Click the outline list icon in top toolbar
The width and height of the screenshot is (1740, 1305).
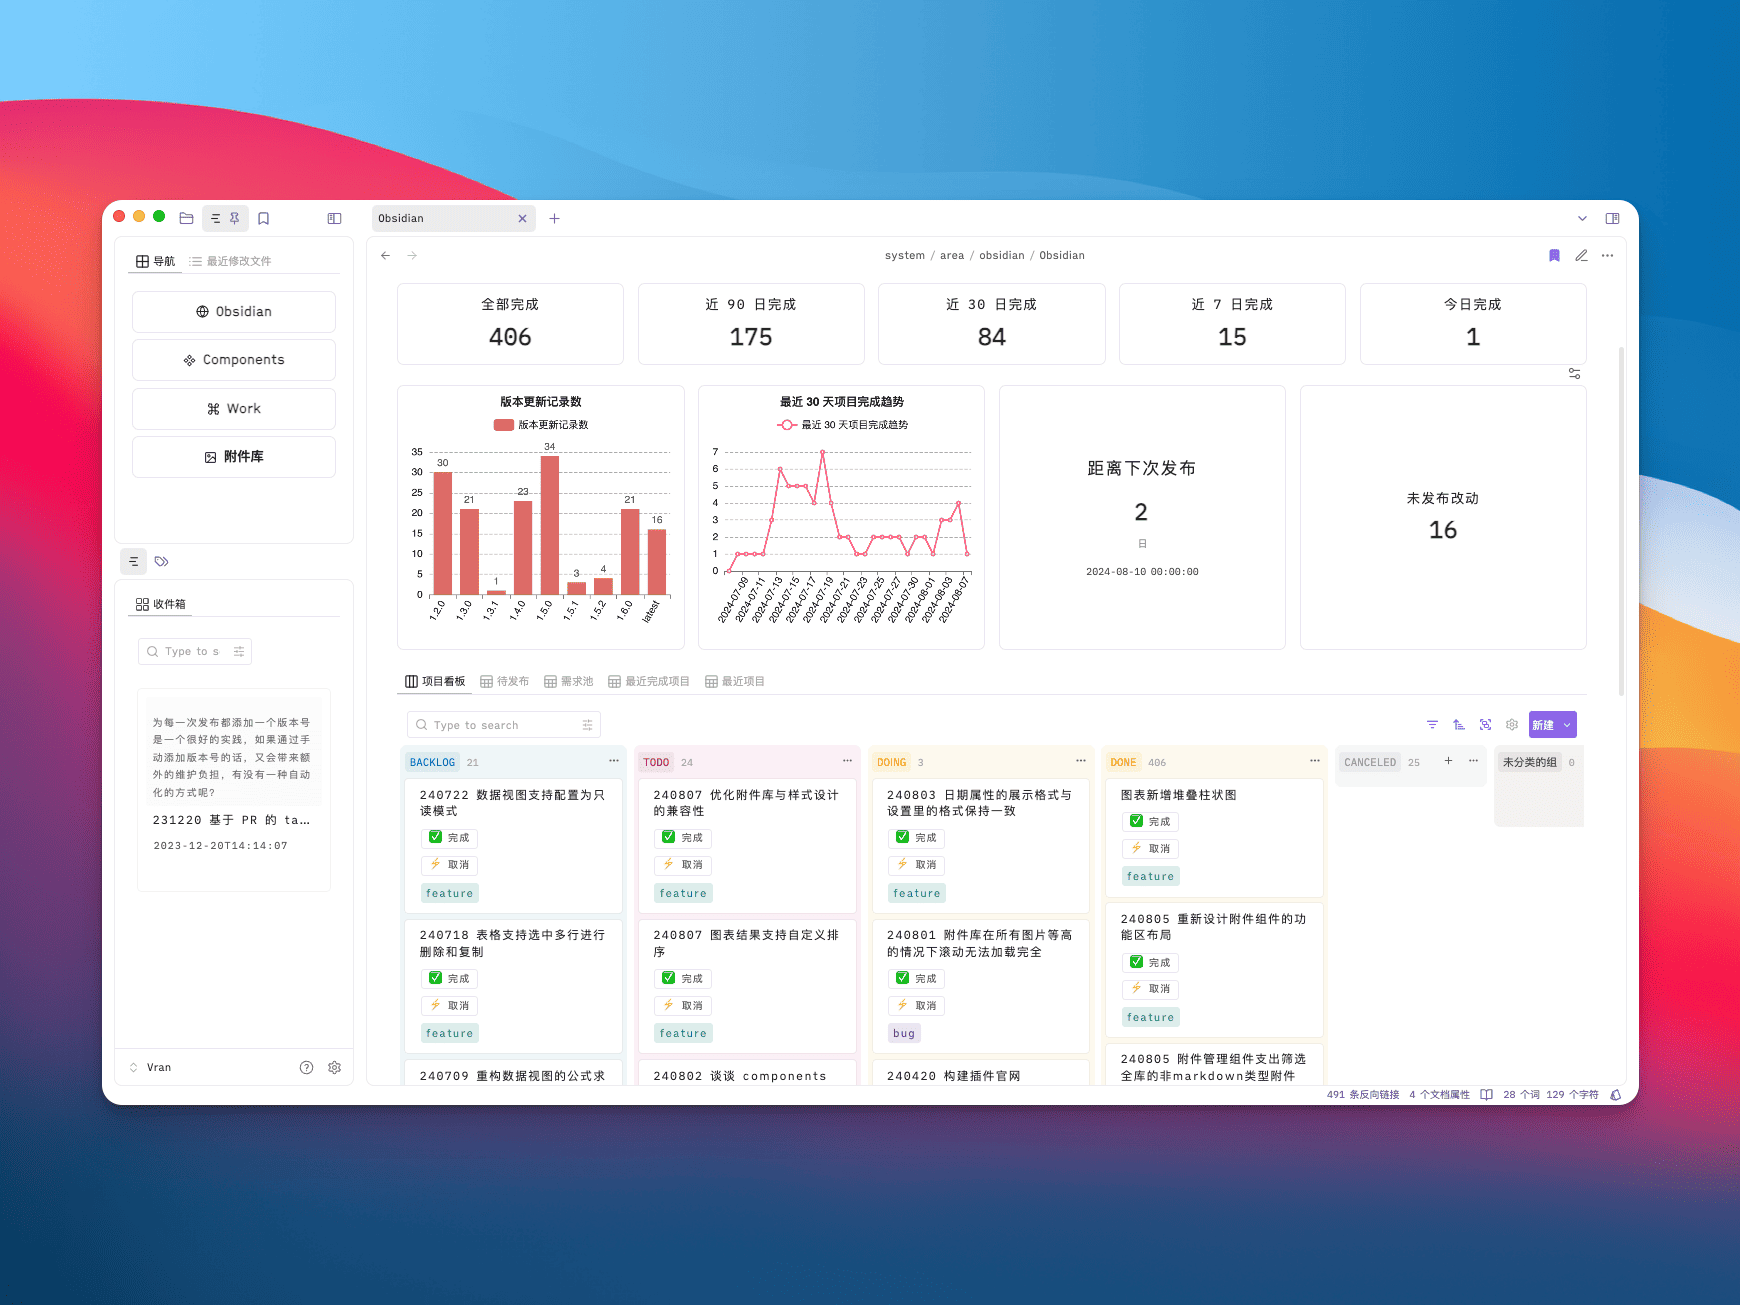click(x=216, y=218)
